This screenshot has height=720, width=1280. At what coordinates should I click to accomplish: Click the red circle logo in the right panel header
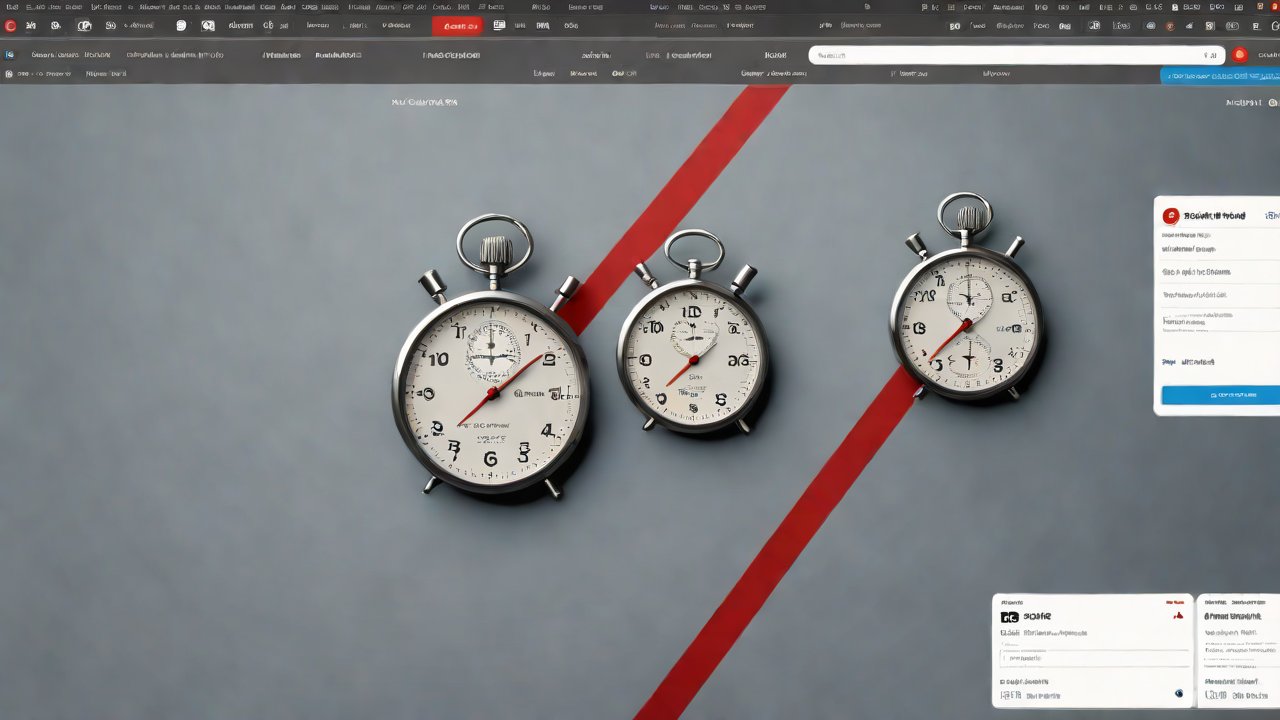pos(1171,215)
